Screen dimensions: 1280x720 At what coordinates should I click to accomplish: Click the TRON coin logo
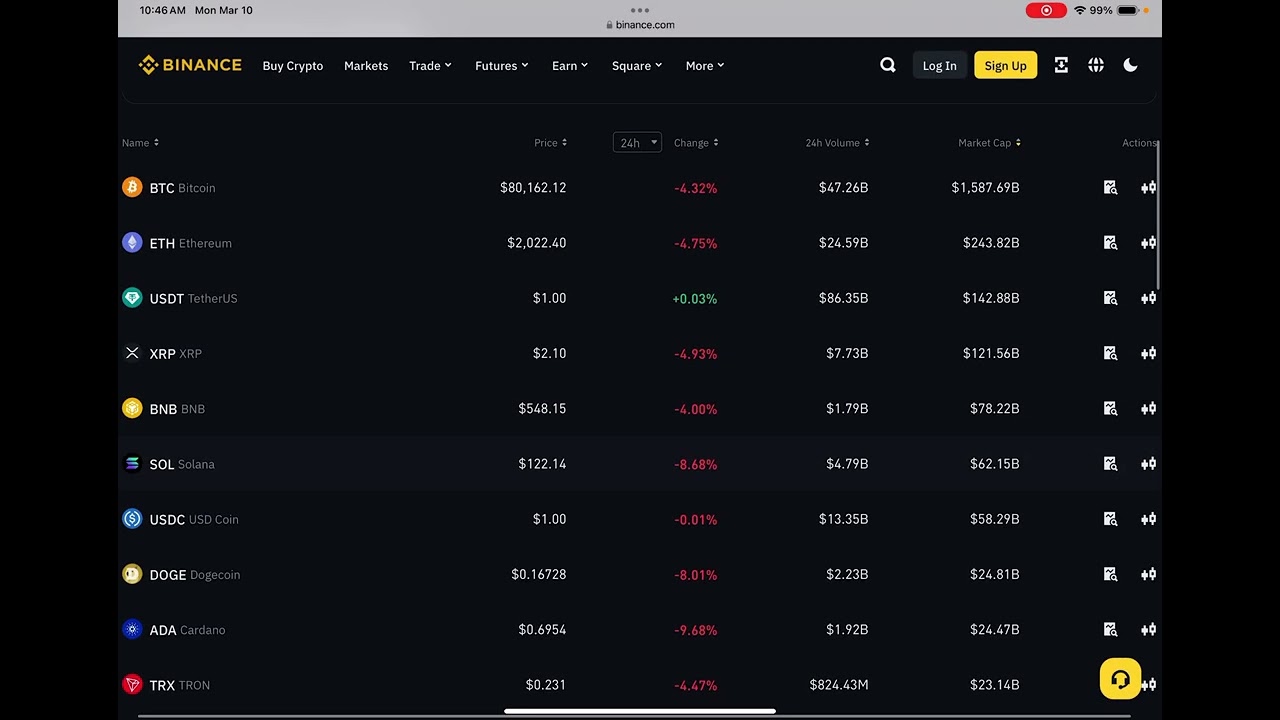(132, 685)
